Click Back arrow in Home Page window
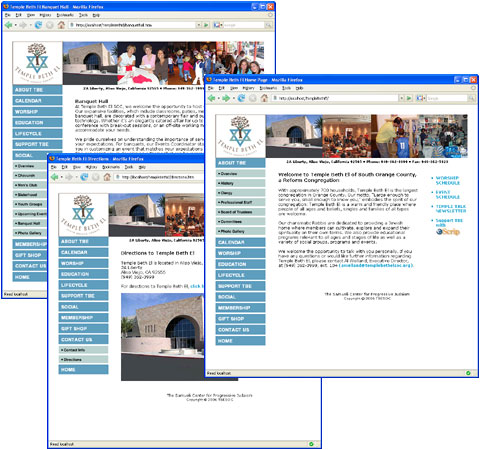480x450 pixels. coord(211,98)
